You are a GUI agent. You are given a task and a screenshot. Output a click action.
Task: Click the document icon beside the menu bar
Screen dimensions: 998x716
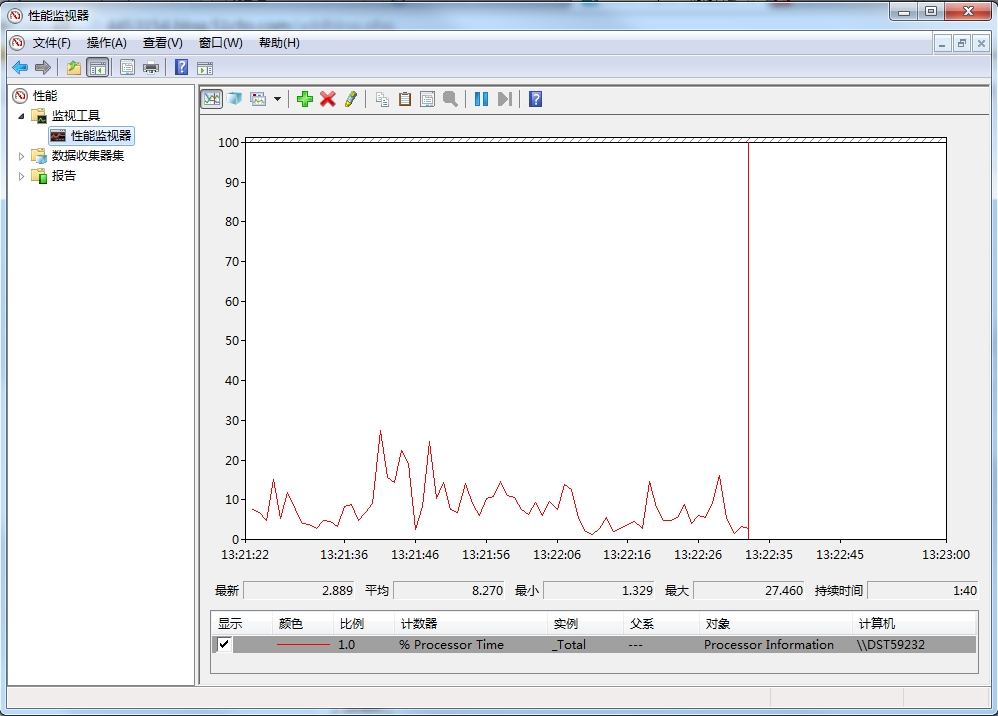pyautogui.click(x=17, y=43)
